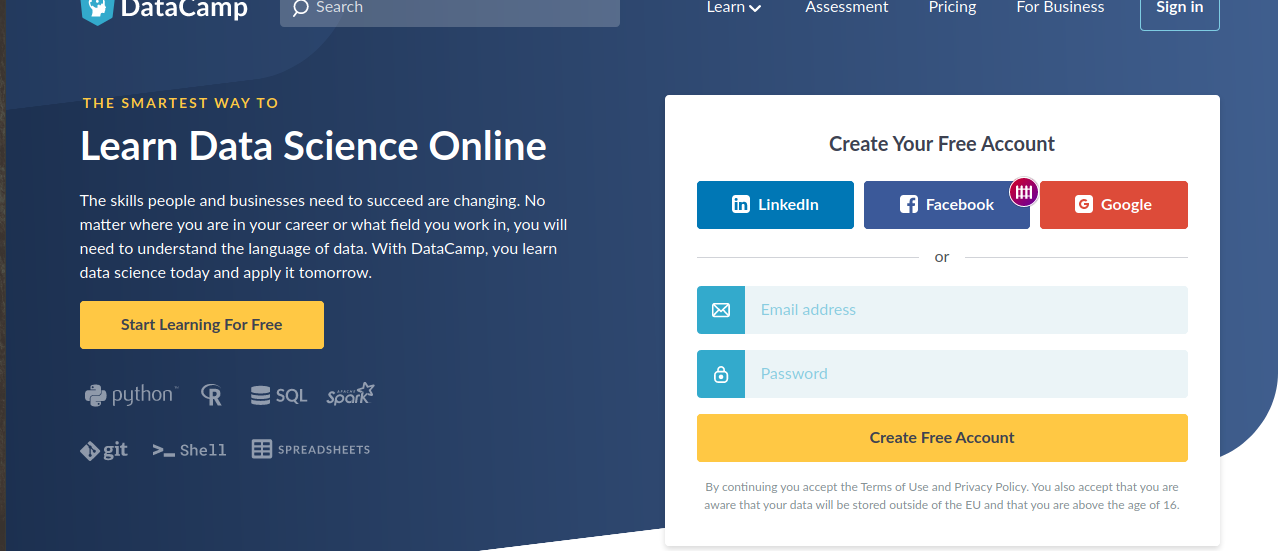Viewport: 1279px width, 551px height.
Task: Click the Create Your Free Account heading
Action: (942, 144)
